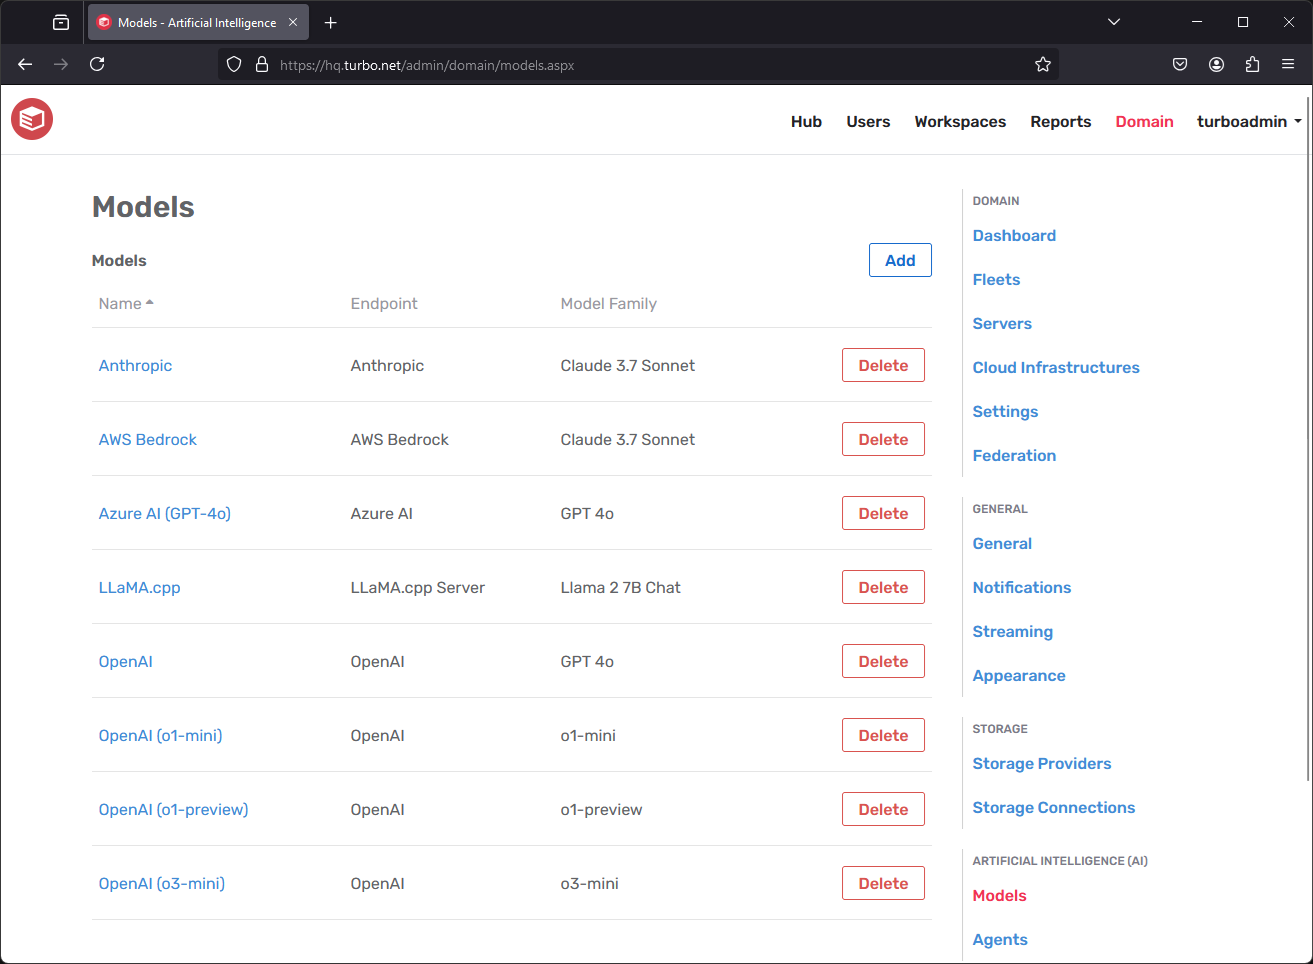Click the Endpoint column header
1313x964 pixels.
(384, 304)
